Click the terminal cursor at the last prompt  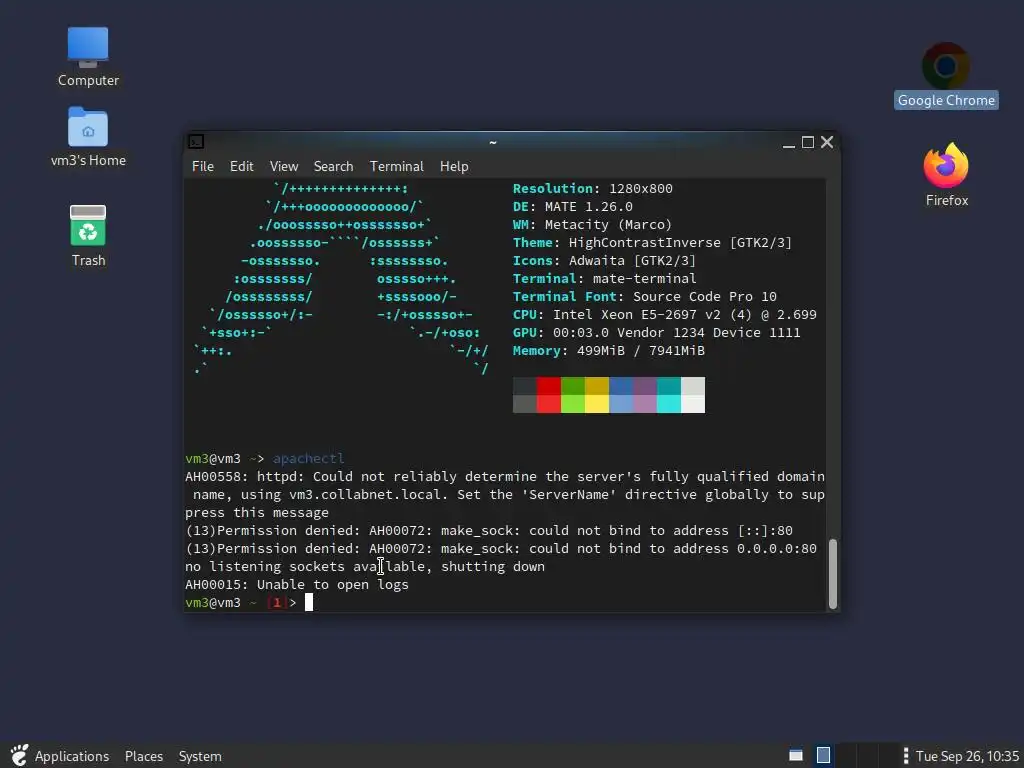pyautogui.click(x=309, y=602)
